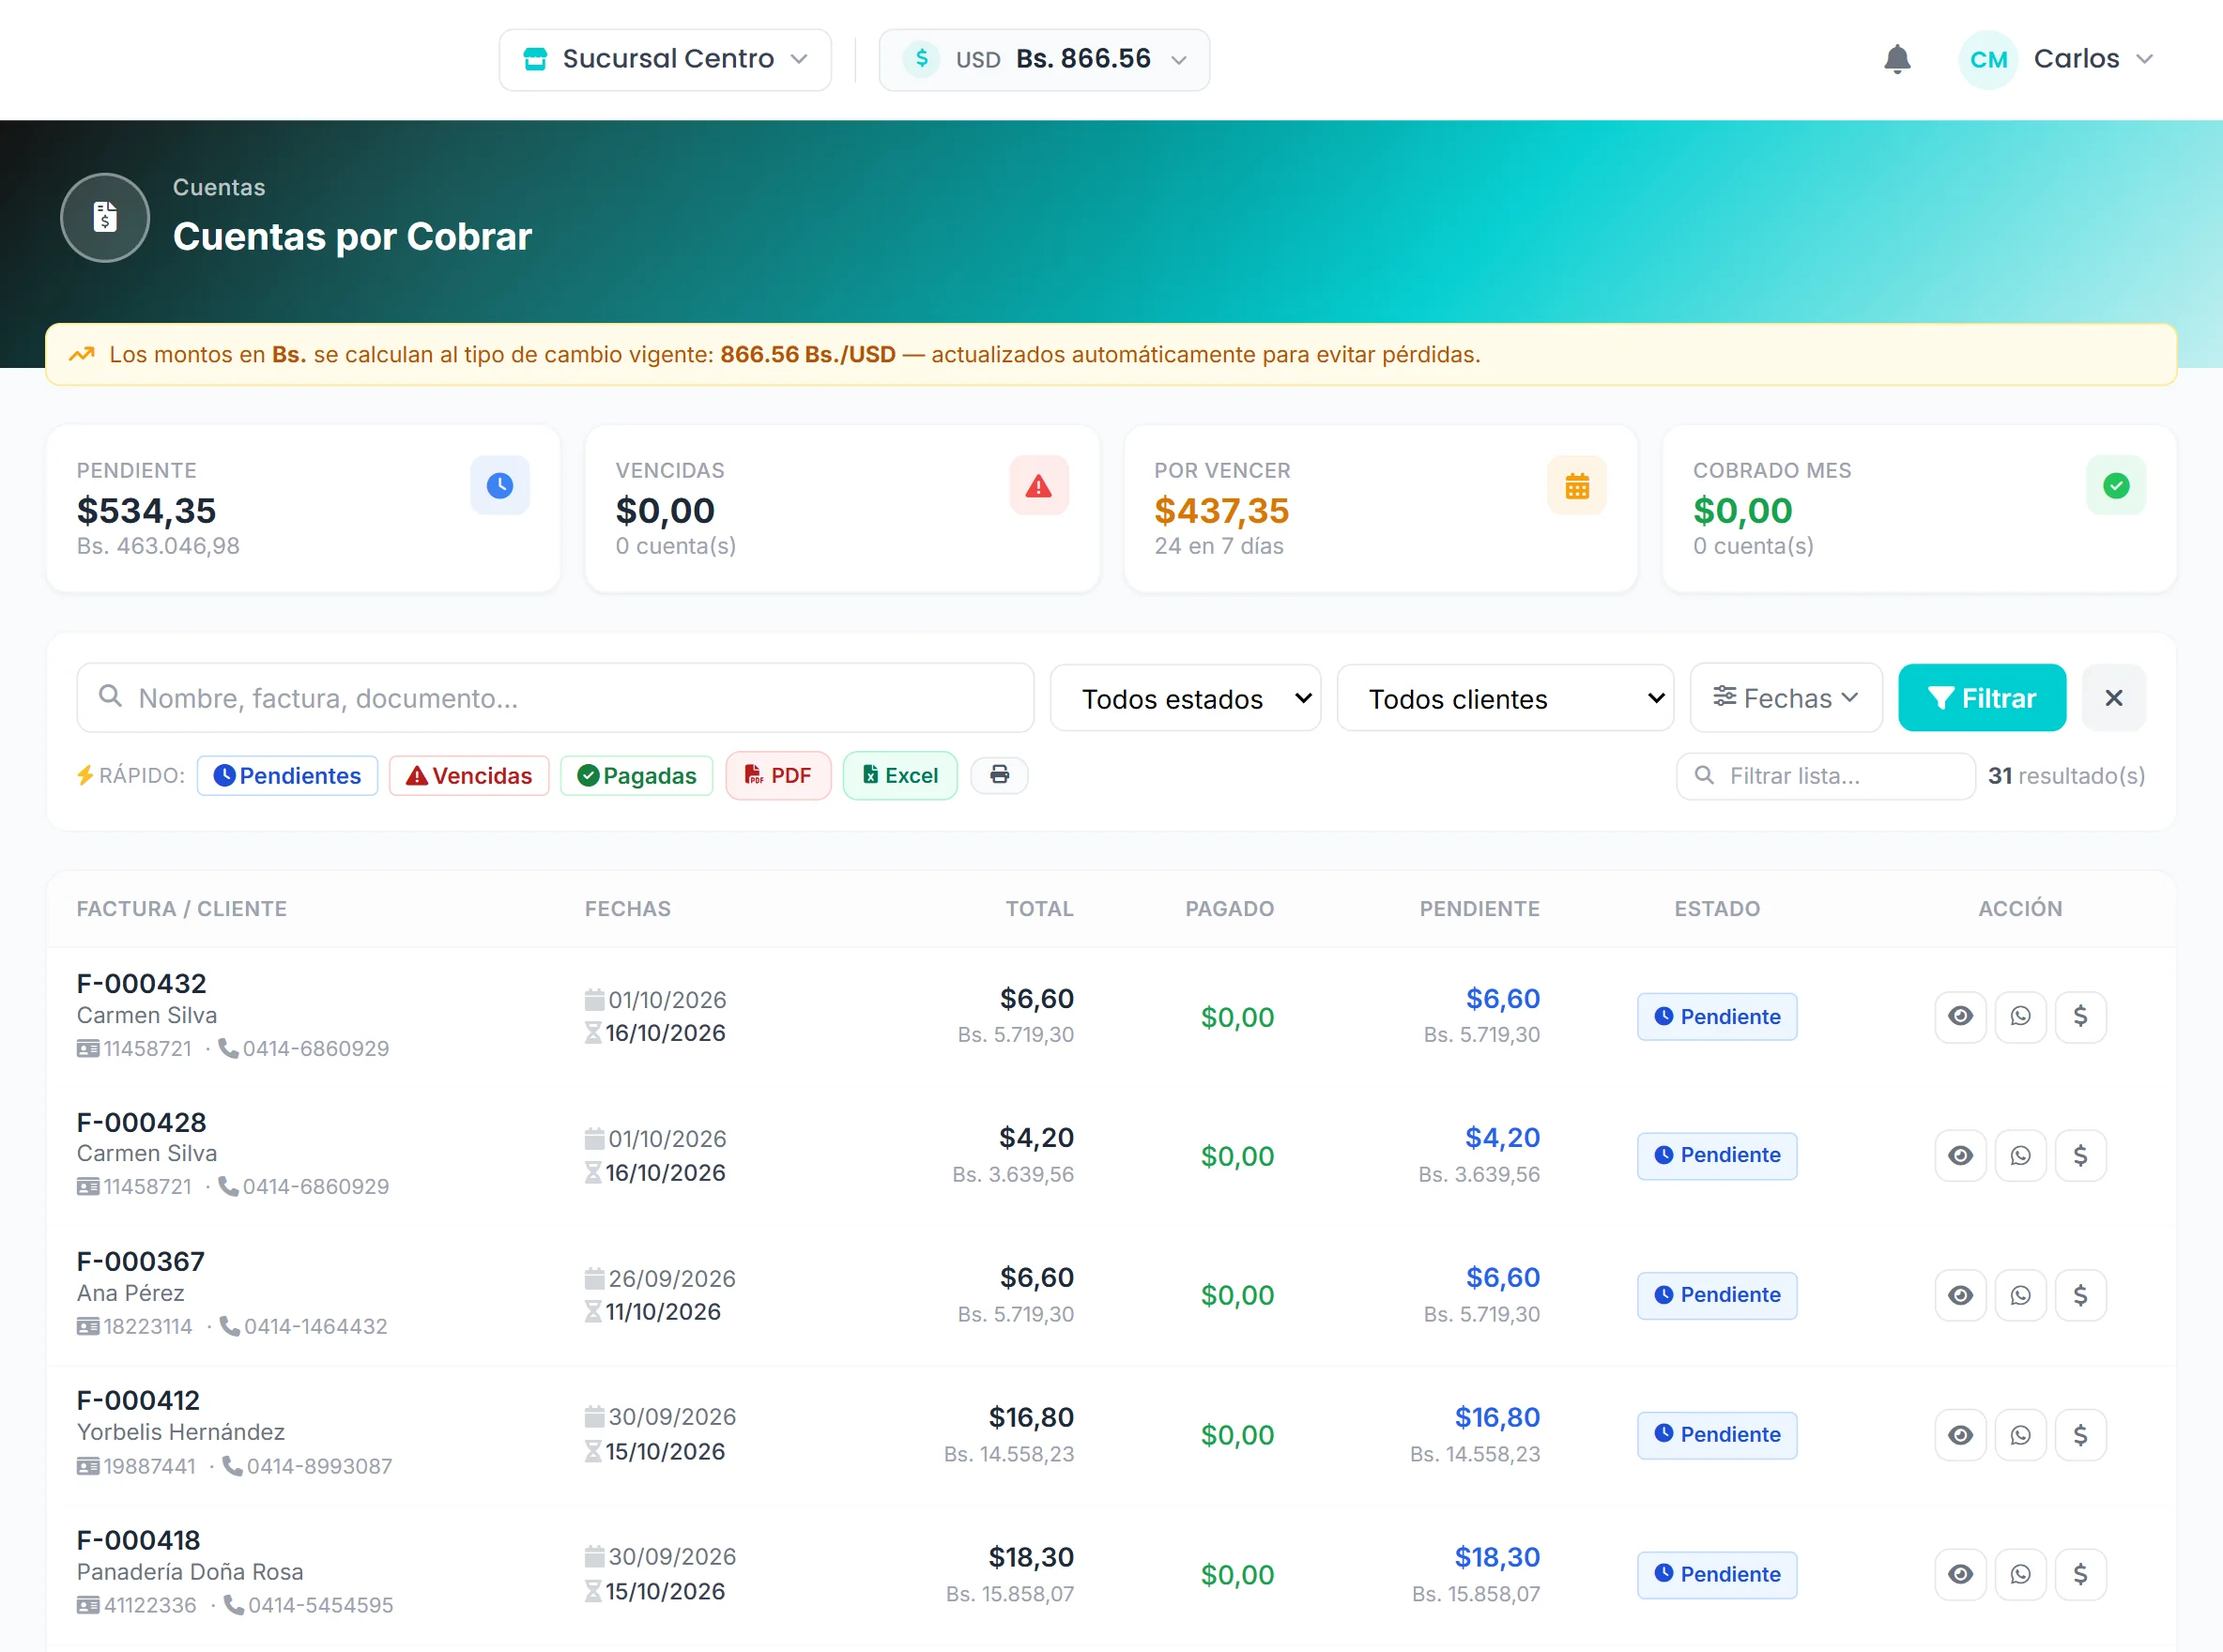Viewport: 2223px width, 1652px height.
Task: Open the Todos clientes dropdown
Action: coord(1505,698)
